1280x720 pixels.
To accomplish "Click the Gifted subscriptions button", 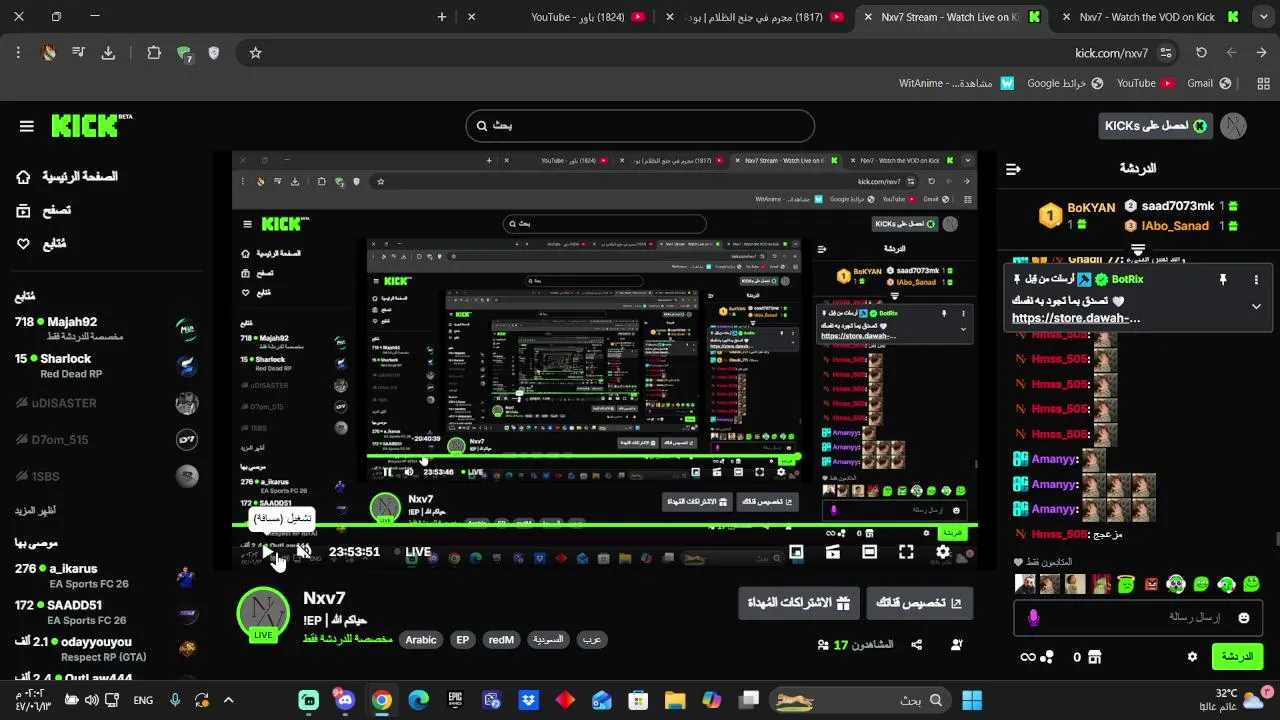I will click(x=798, y=603).
